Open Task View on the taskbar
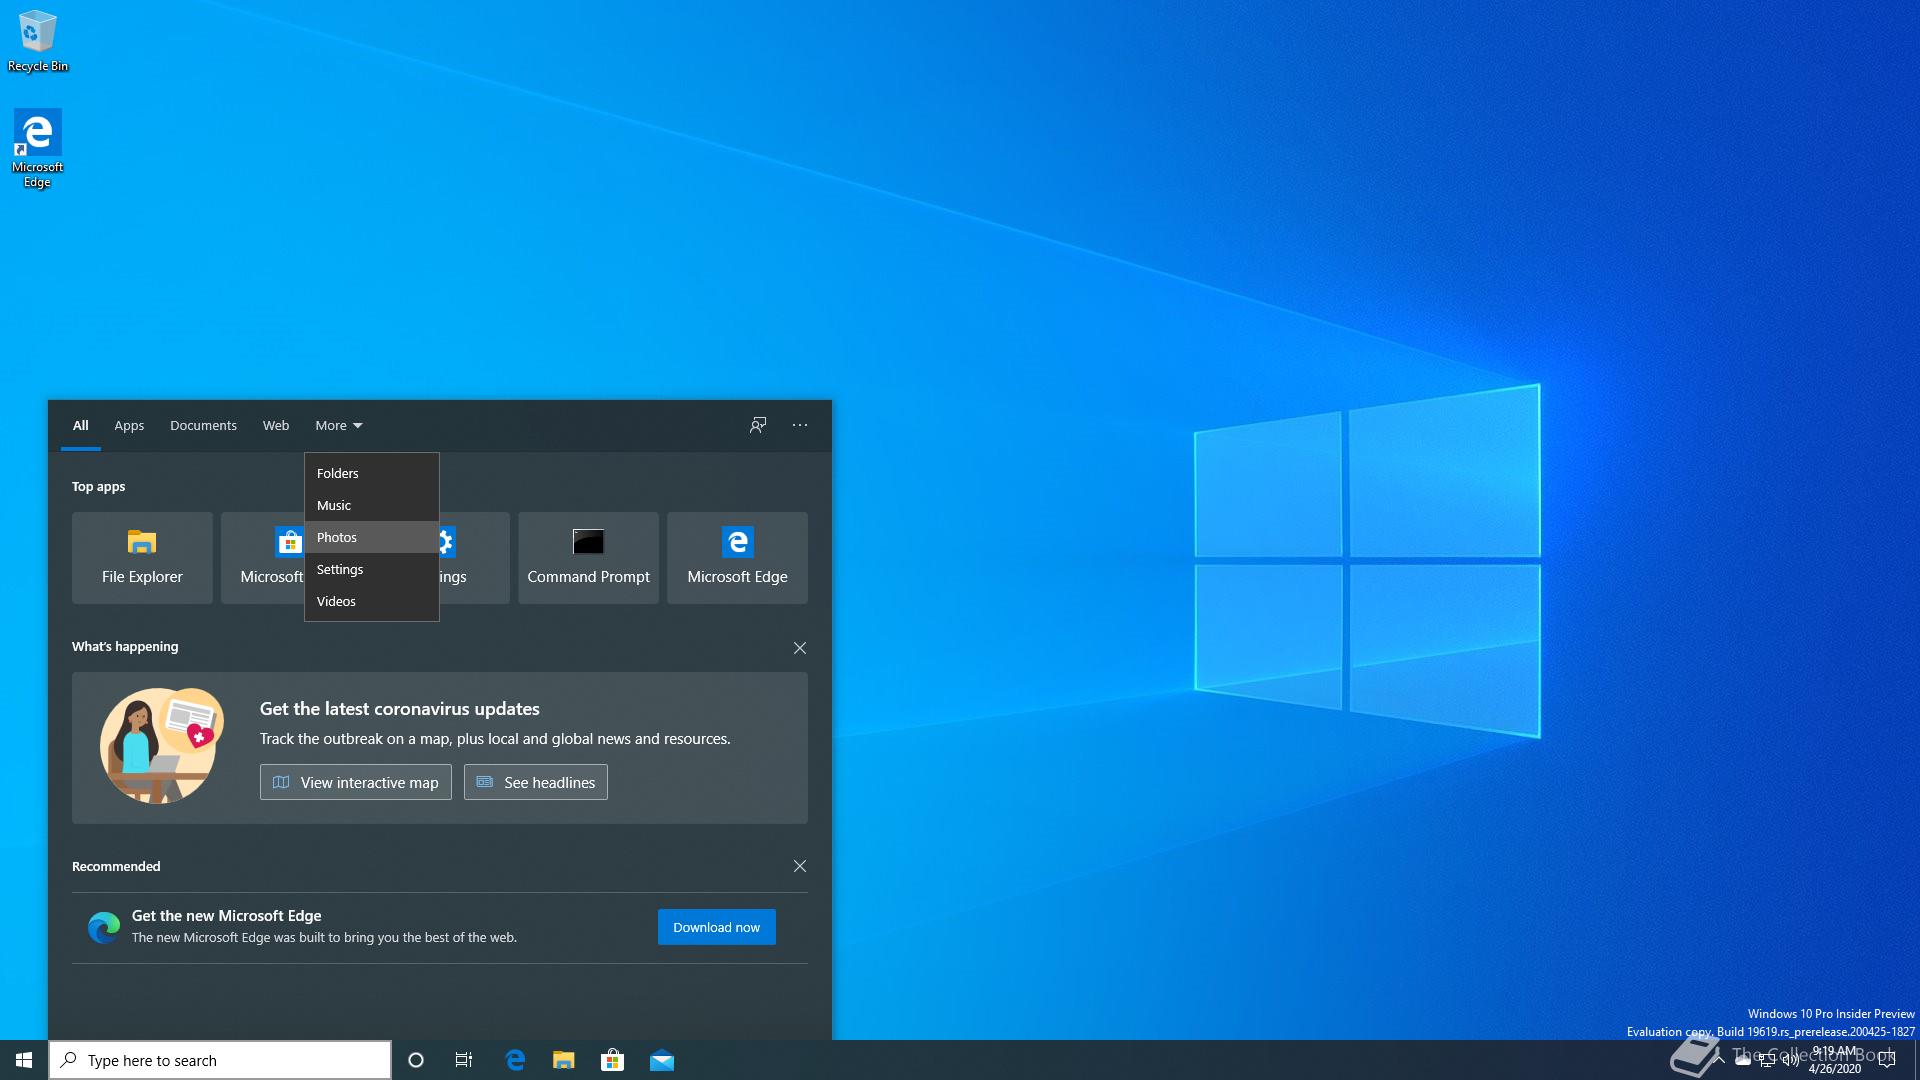Image resolution: width=1920 pixels, height=1080 pixels. coord(464,1060)
